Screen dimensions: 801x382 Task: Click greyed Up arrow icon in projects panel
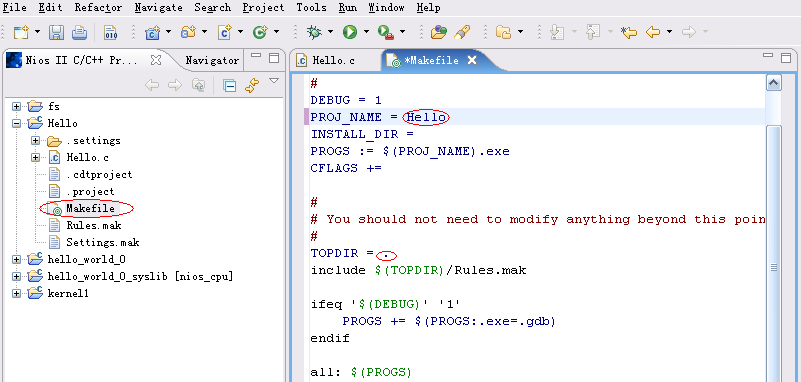(x=198, y=85)
